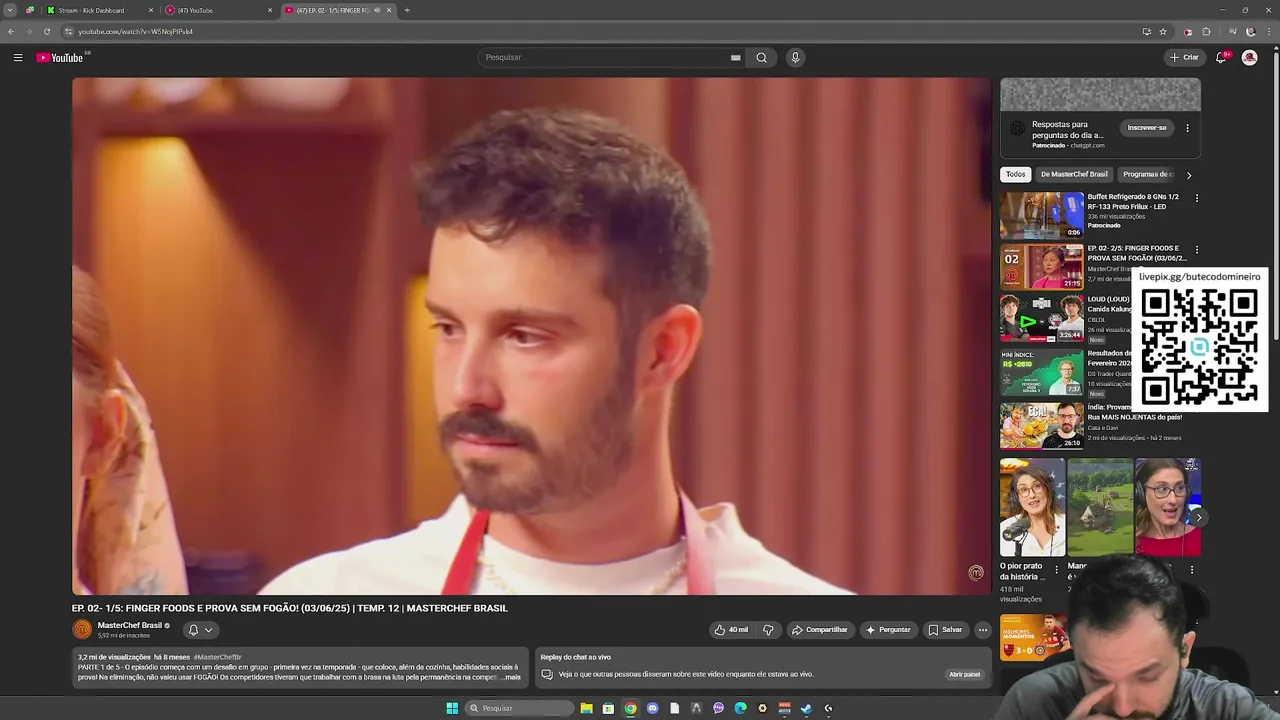Open the more actions ellipsis under video
Image resolution: width=1280 pixels, height=720 pixels.
click(983, 630)
